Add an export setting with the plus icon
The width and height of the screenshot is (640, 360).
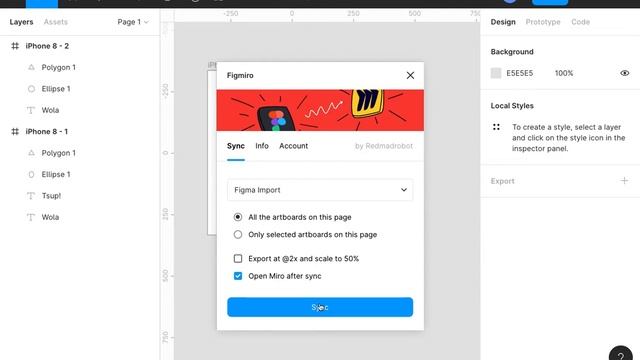(624, 180)
